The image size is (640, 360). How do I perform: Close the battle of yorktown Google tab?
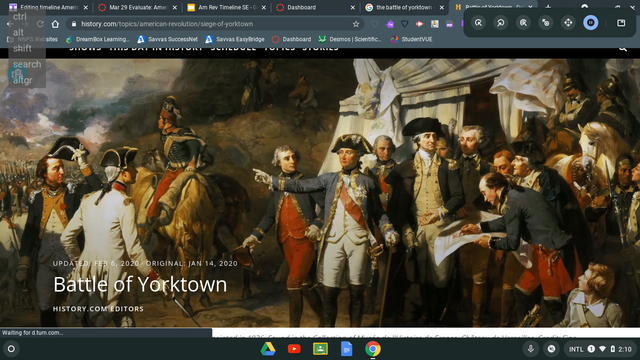coord(442,7)
